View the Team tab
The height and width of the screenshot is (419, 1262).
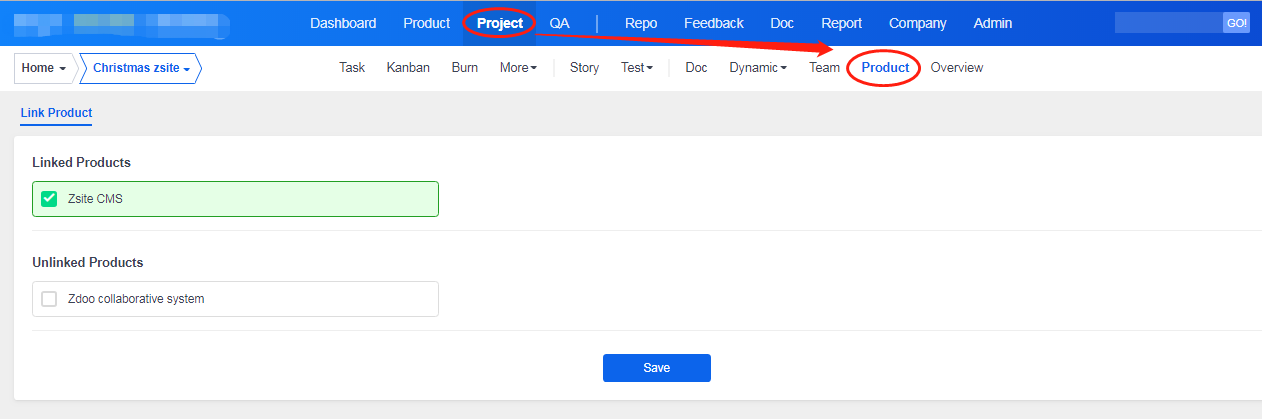pyautogui.click(x=824, y=68)
